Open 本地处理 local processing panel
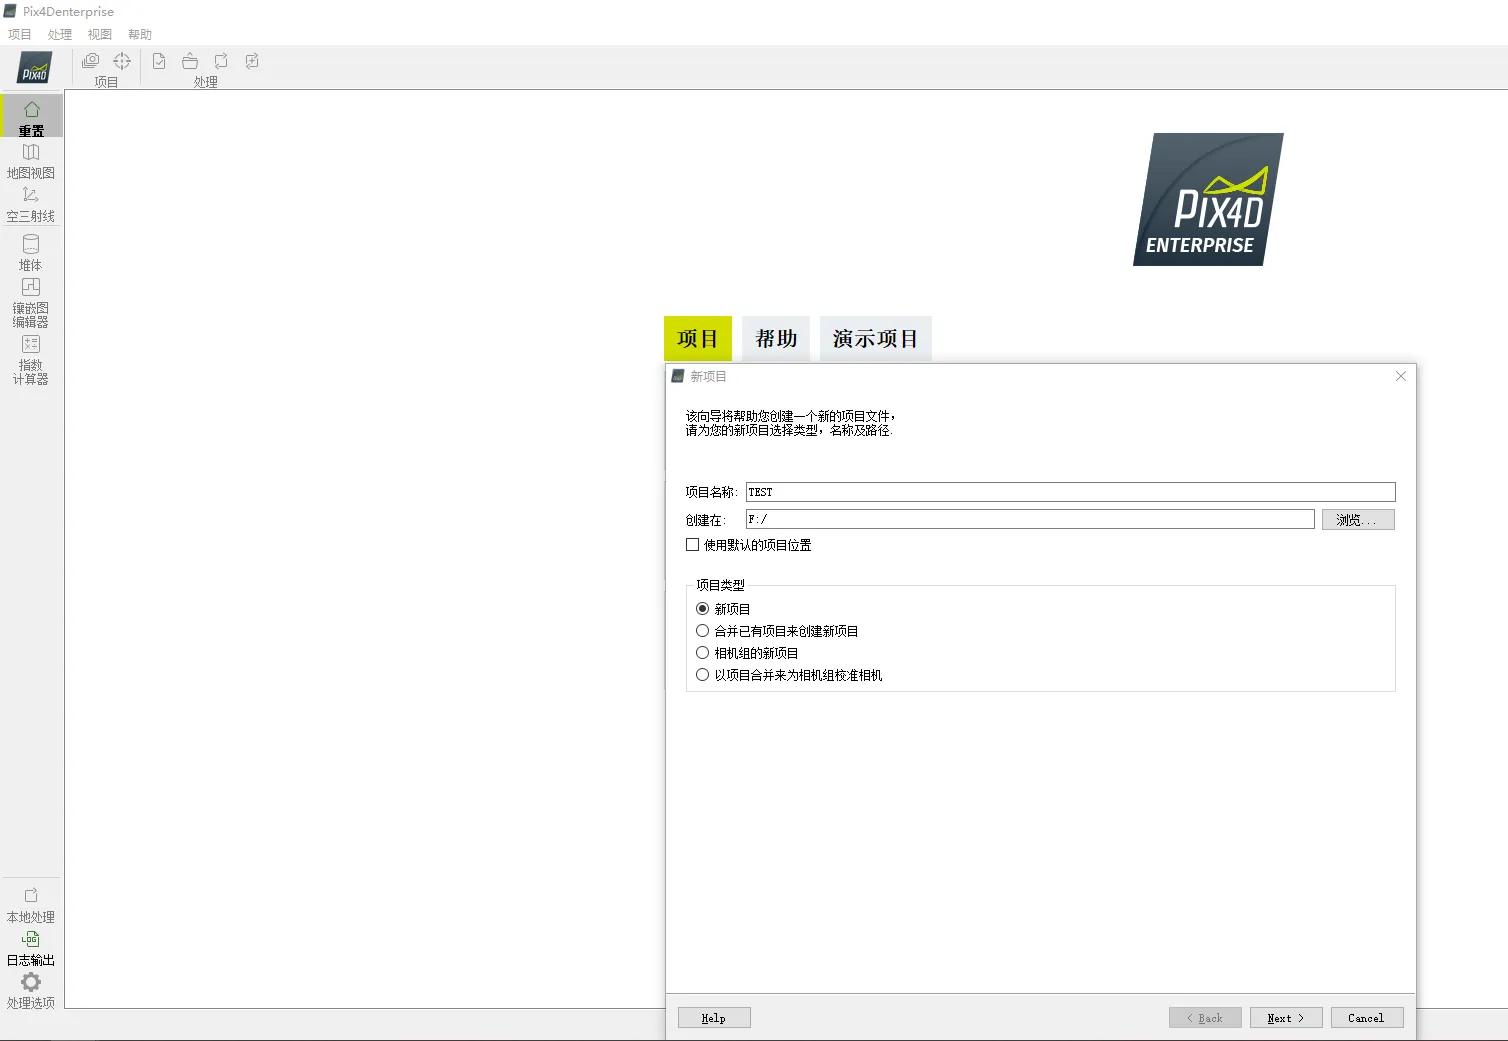 click(x=31, y=905)
